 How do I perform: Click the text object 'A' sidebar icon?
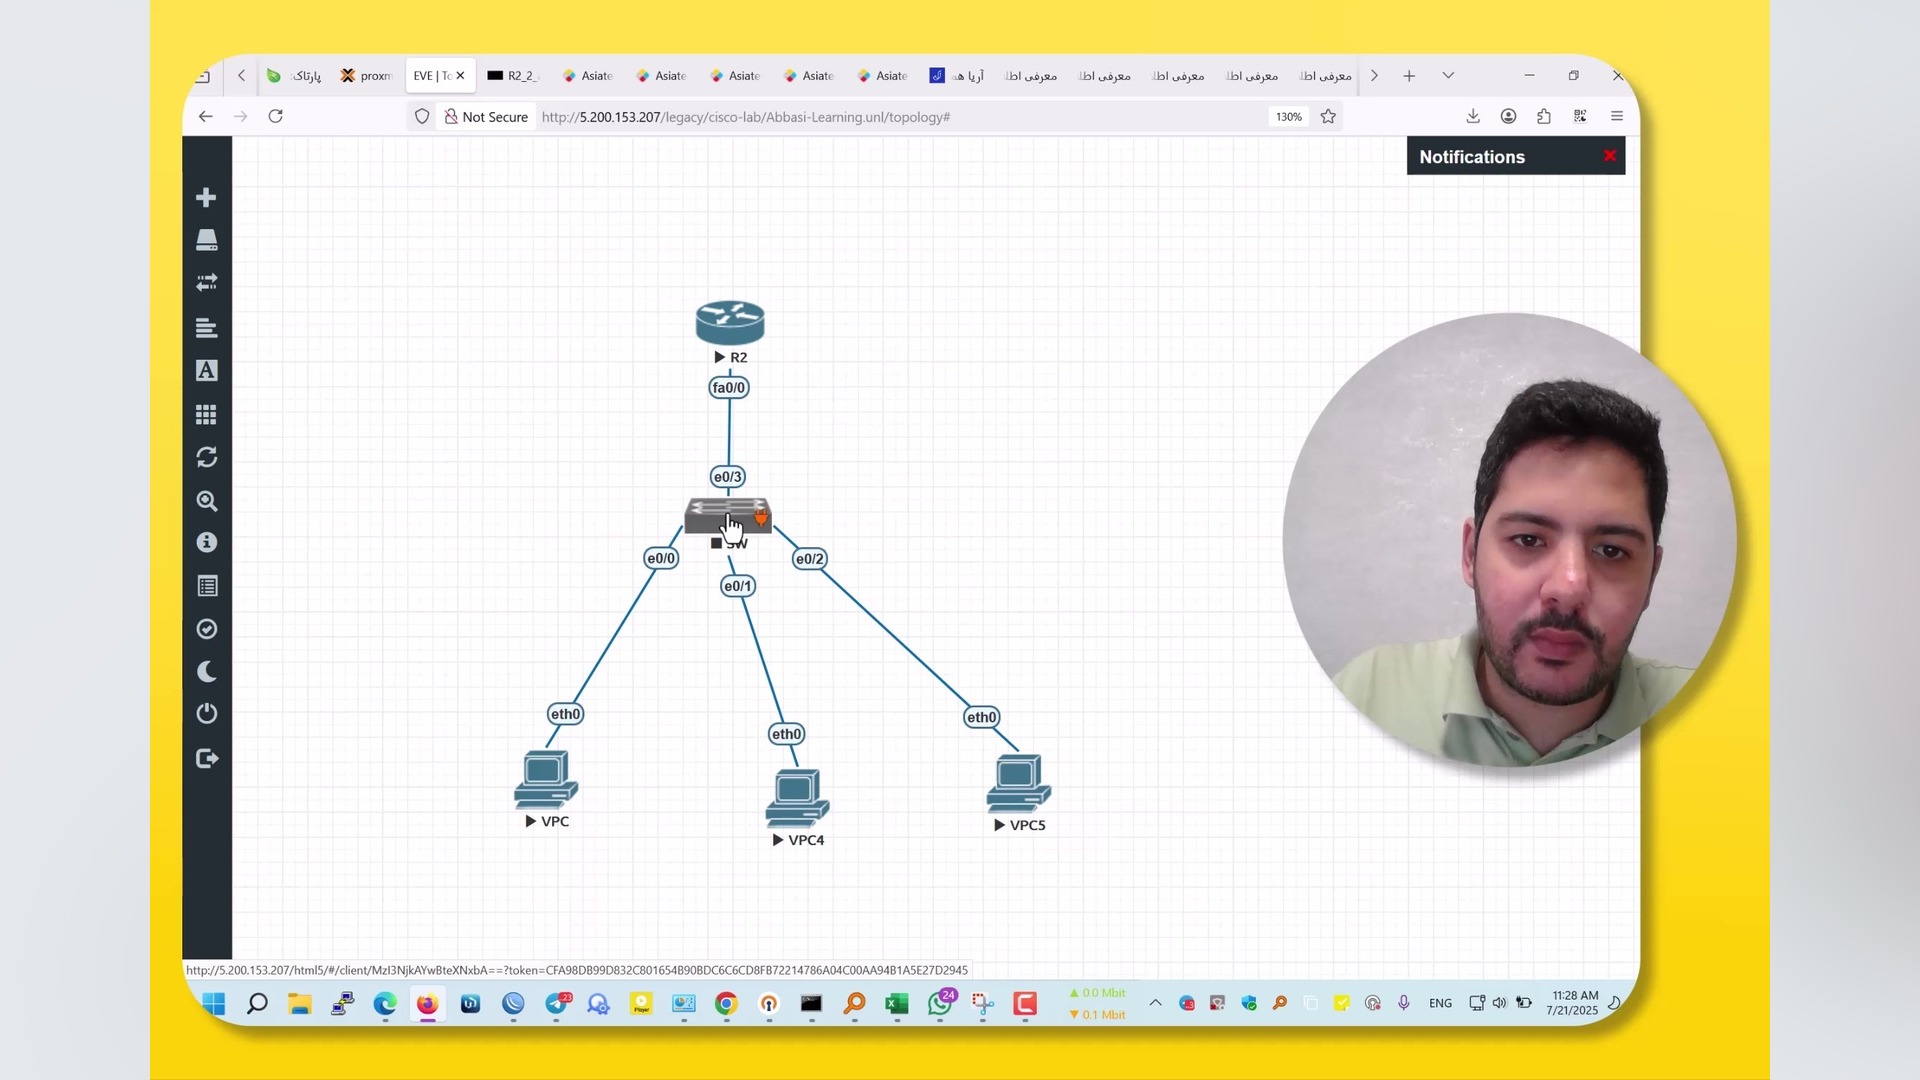[x=206, y=371]
